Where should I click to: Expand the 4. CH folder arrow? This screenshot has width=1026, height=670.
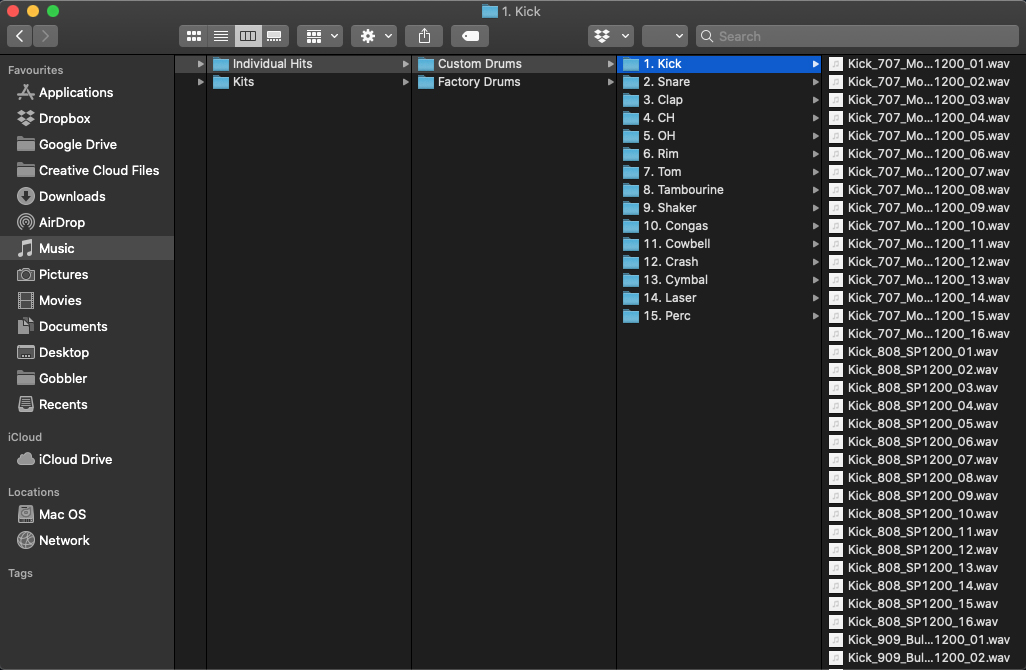pos(815,118)
